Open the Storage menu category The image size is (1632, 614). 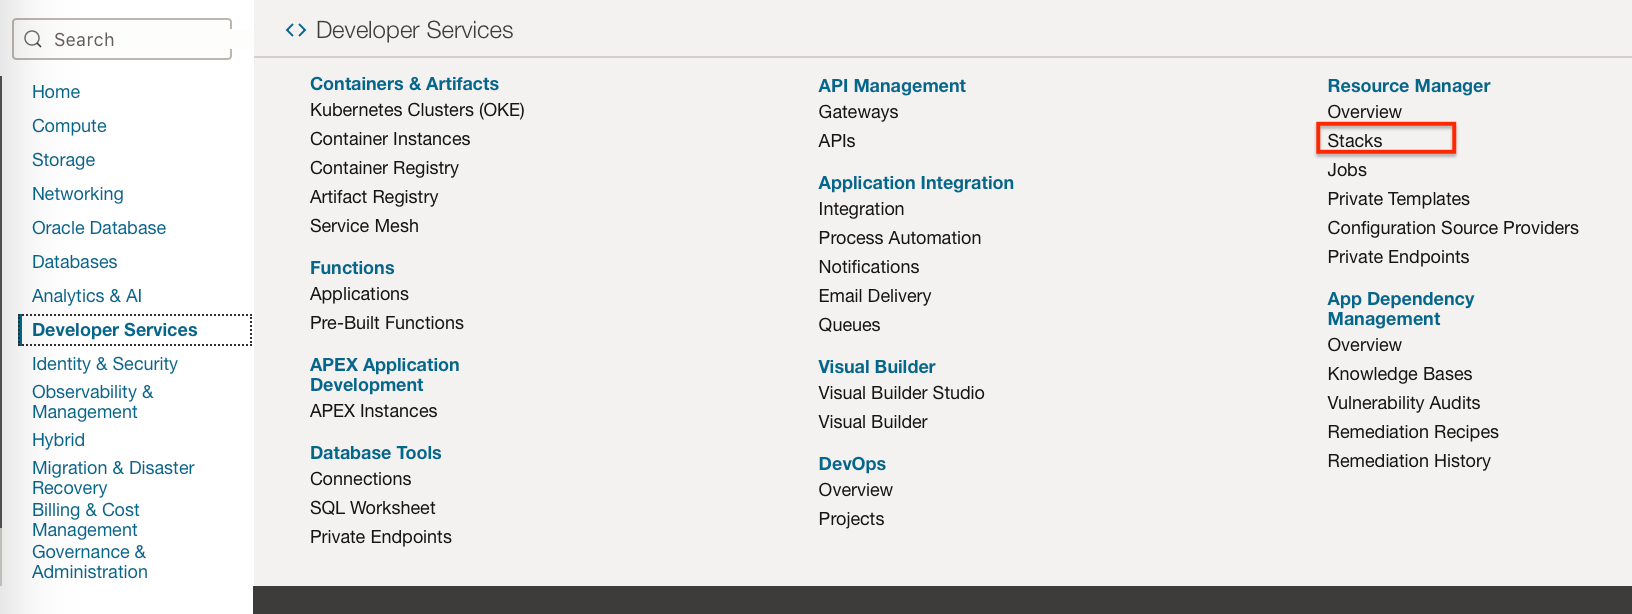[x=63, y=160]
